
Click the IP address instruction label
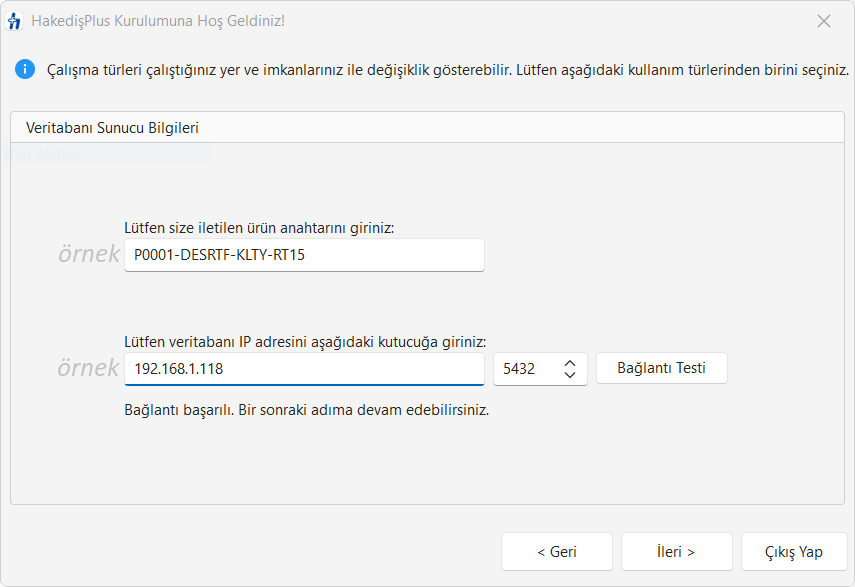click(305, 340)
